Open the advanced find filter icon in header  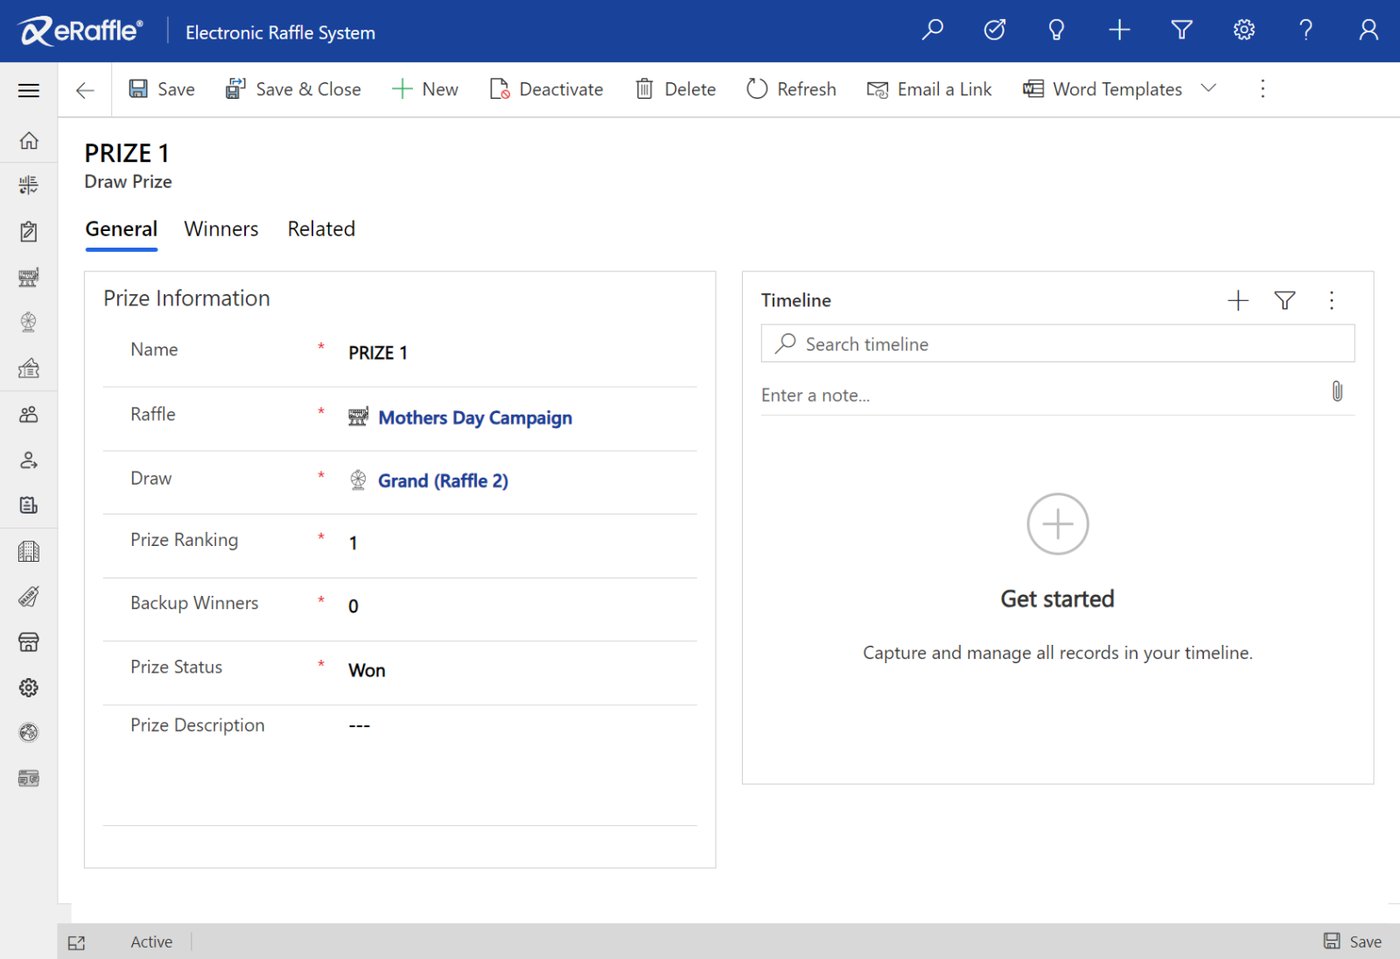pyautogui.click(x=1181, y=30)
